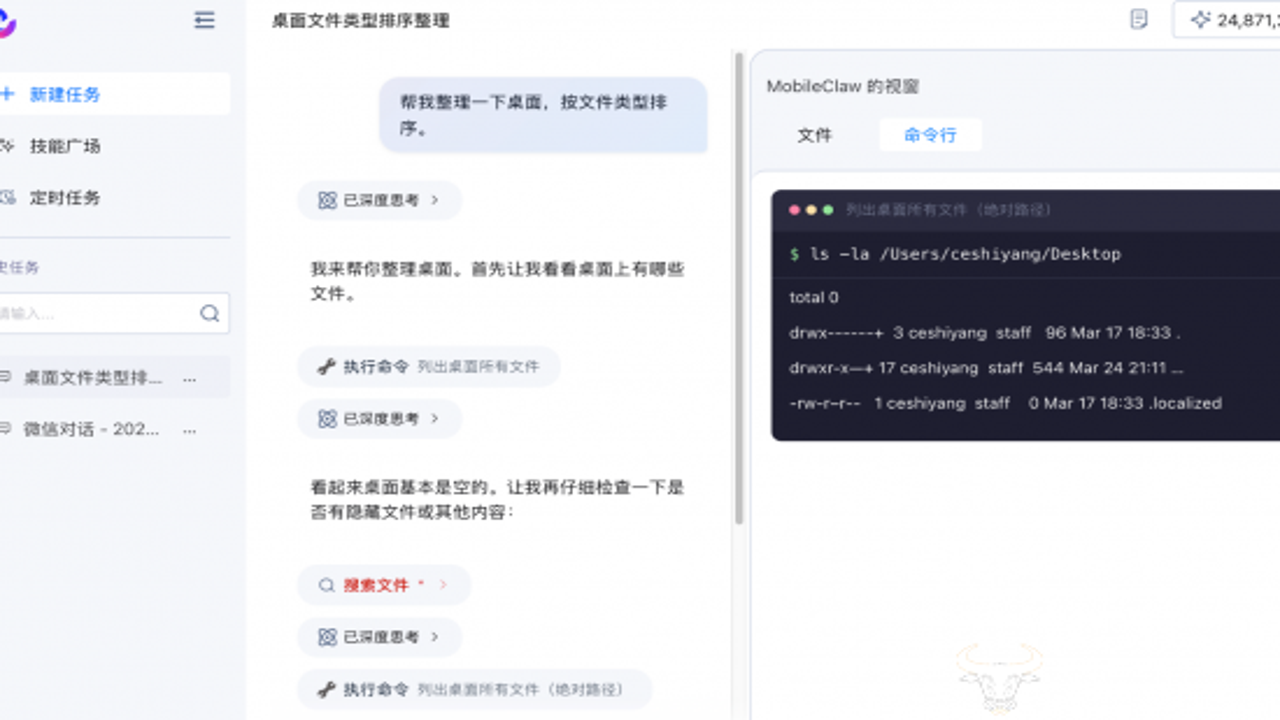Open more options for 微信对话 - 202... task
The image size is (1280, 720).
click(x=190, y=430)
